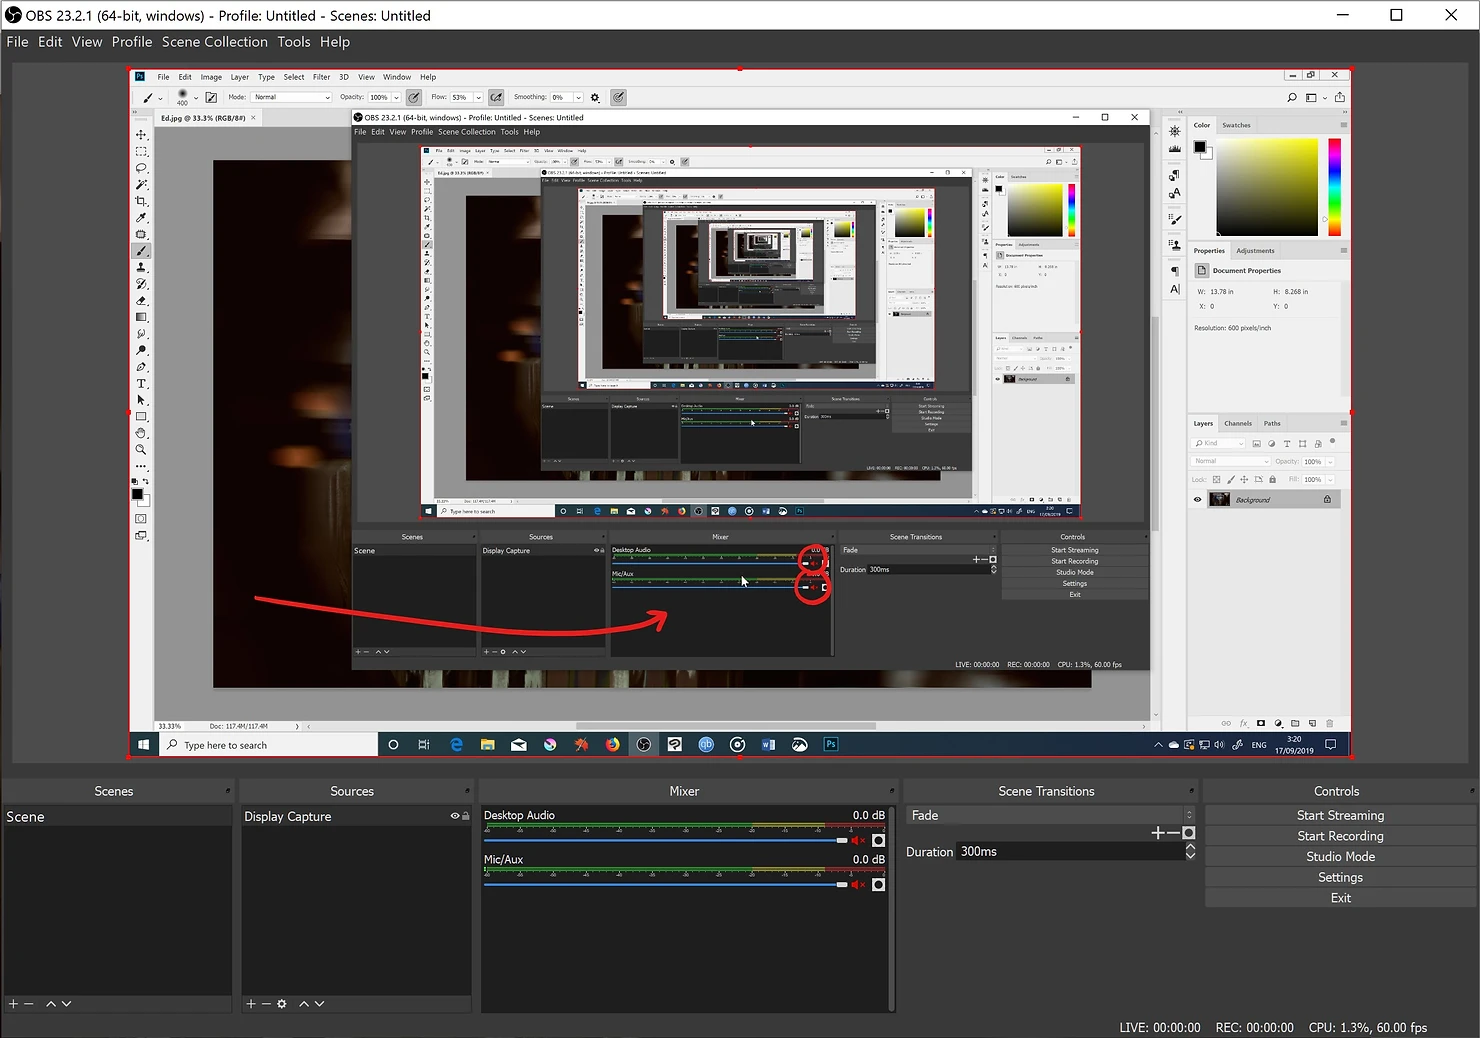
Task: Select the Eyedropper tool in outermost Photoshop window
Action: coord(141,218)
